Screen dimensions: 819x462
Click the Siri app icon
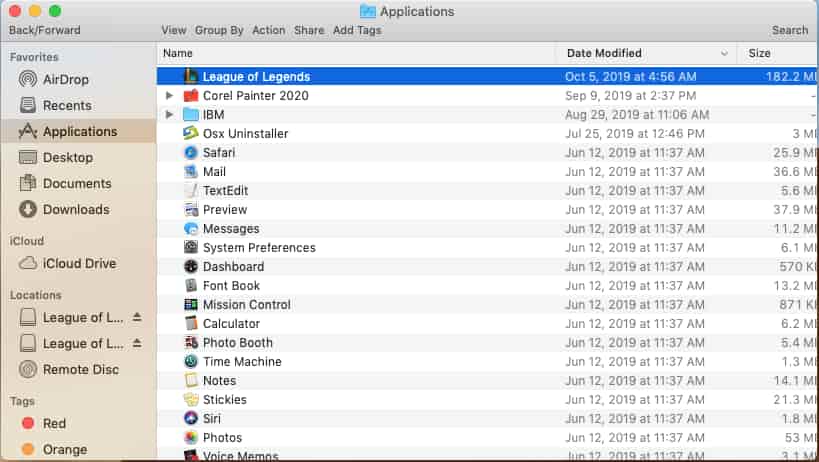click(x=191, y=418)
